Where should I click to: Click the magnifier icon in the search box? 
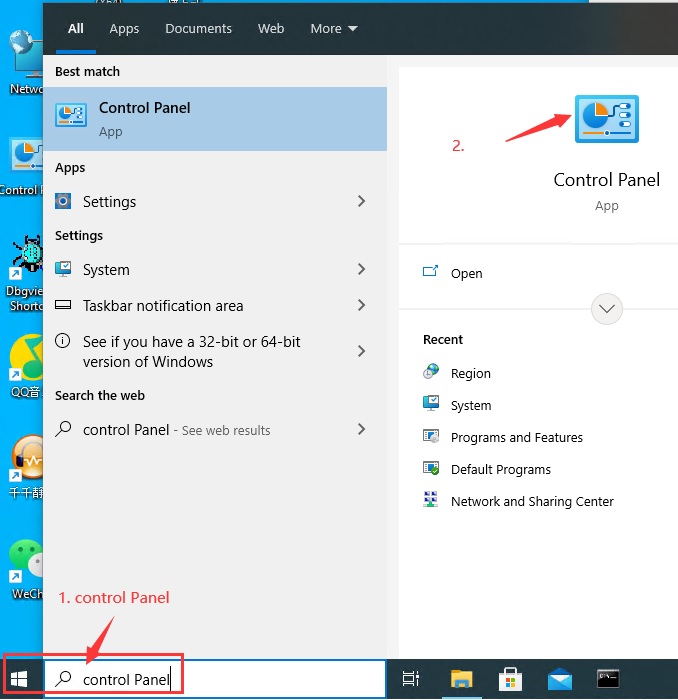(63, 679)
